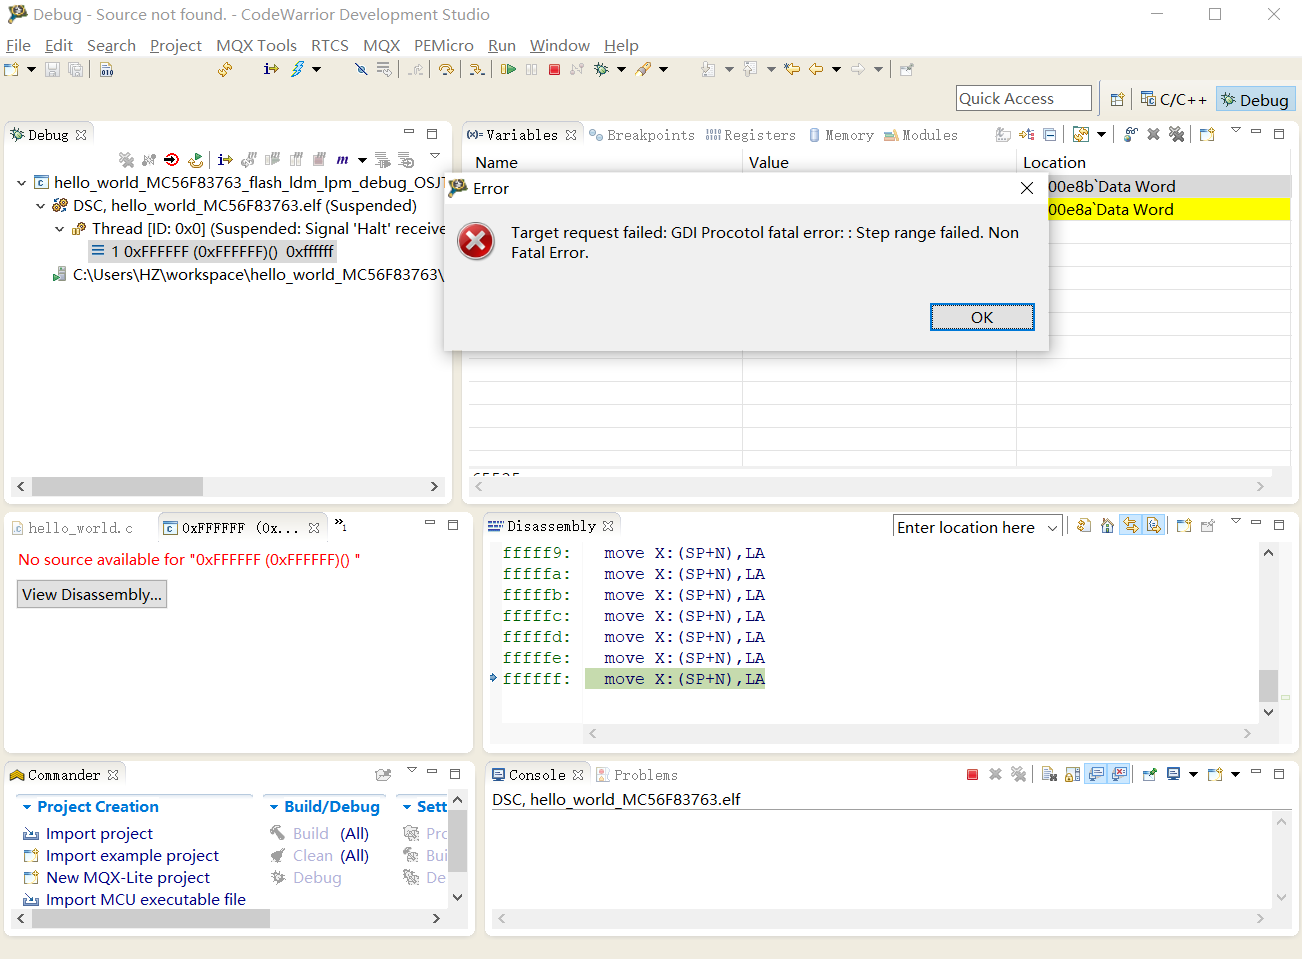The image size is (1302, 959).
Task: Resume program execution with green play icon
Action: 509,69
